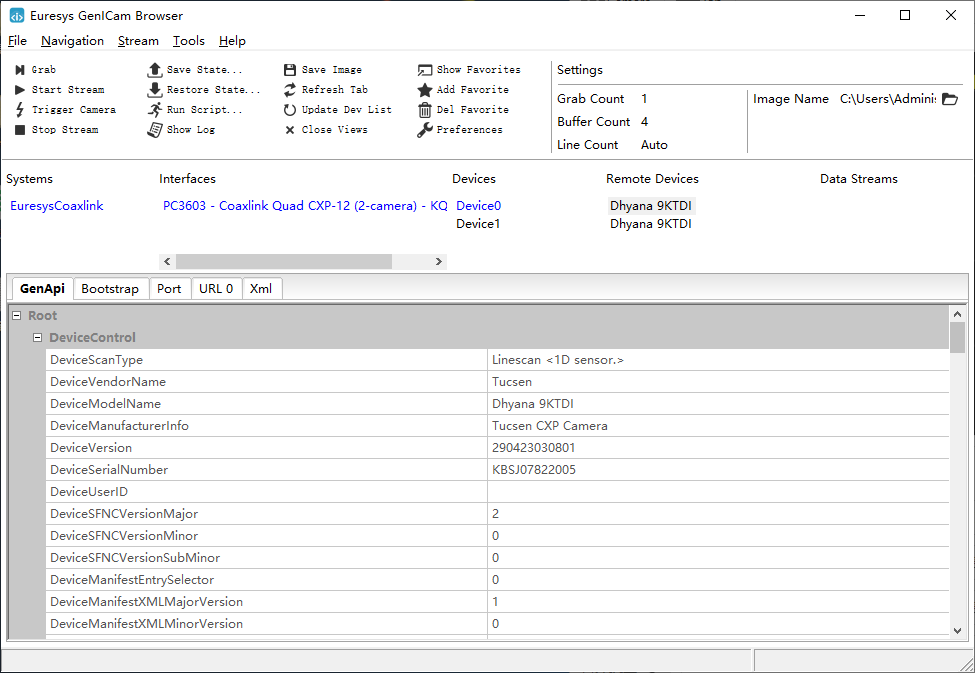Click the Show Favorites icon
975x673 pixels.
point(425,70)
